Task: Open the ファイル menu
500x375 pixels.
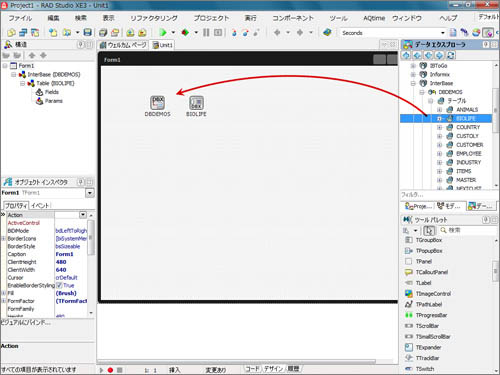Action: [x=20, y=18]
